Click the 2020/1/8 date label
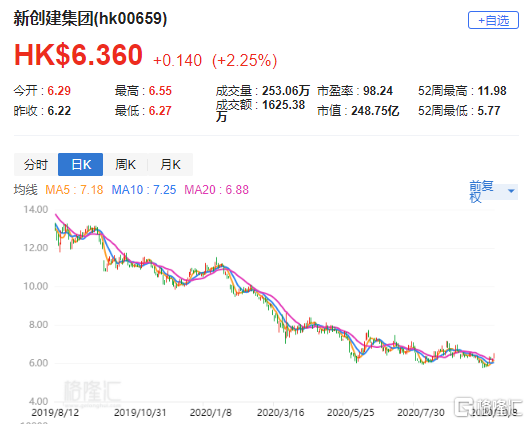The image size is (529, 424). [x=211, y=413]
